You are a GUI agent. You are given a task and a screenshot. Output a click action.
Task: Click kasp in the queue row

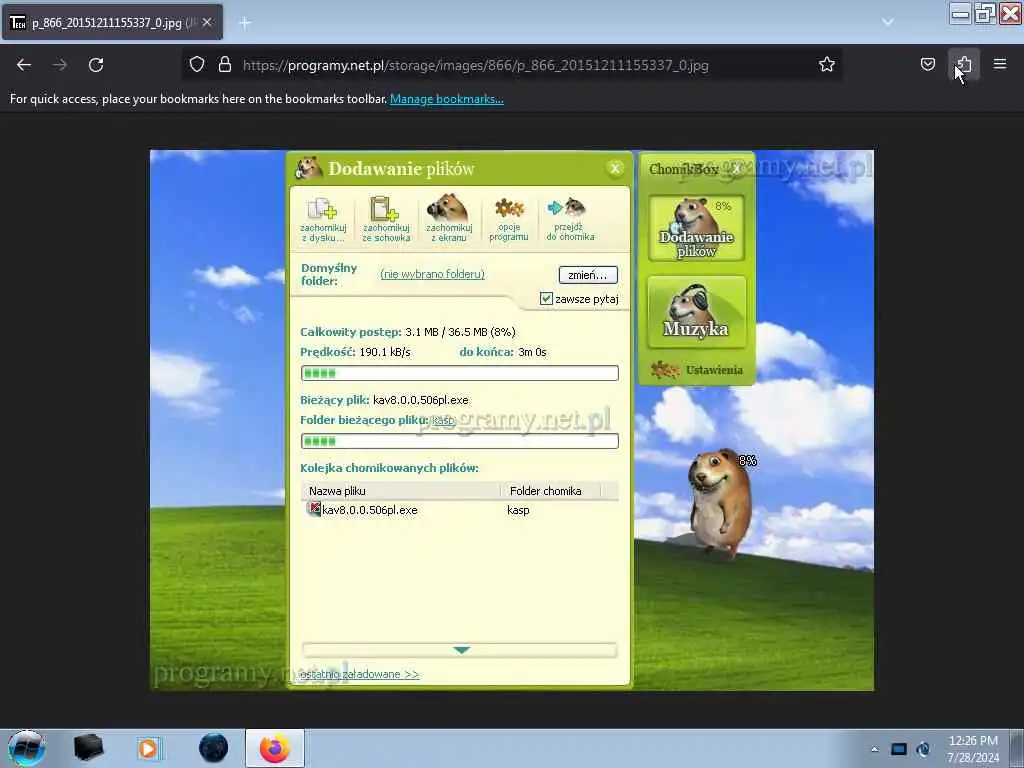pyautogui.click(x=519, y=510)
